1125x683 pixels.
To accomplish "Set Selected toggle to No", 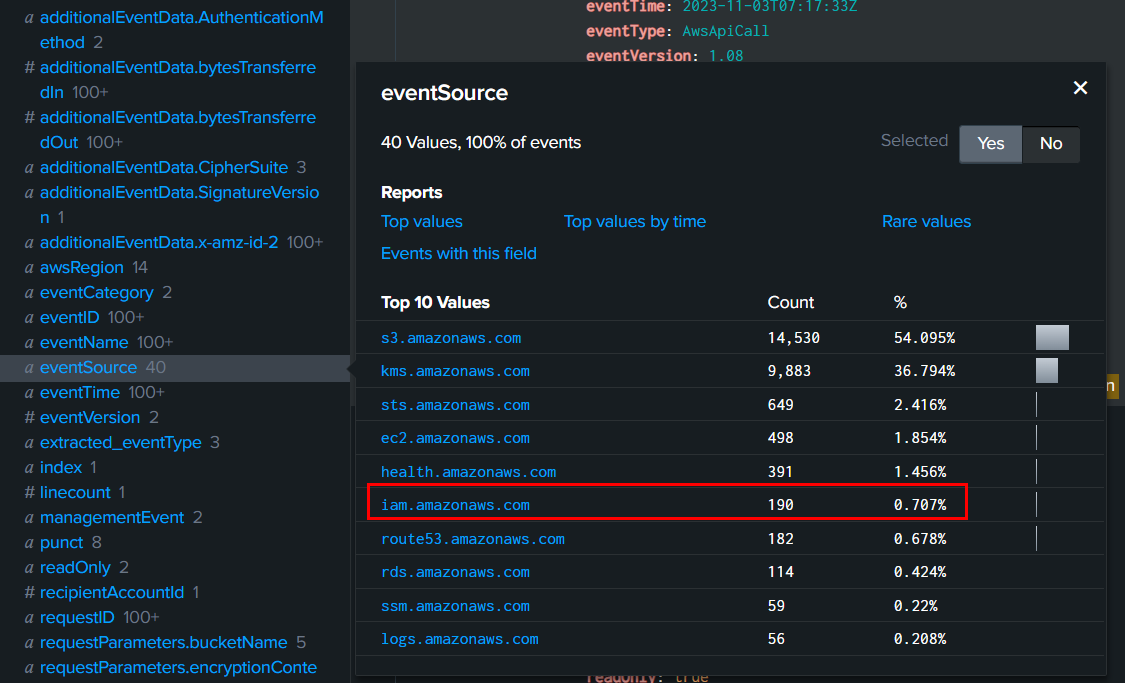I will click(1050, 144).
